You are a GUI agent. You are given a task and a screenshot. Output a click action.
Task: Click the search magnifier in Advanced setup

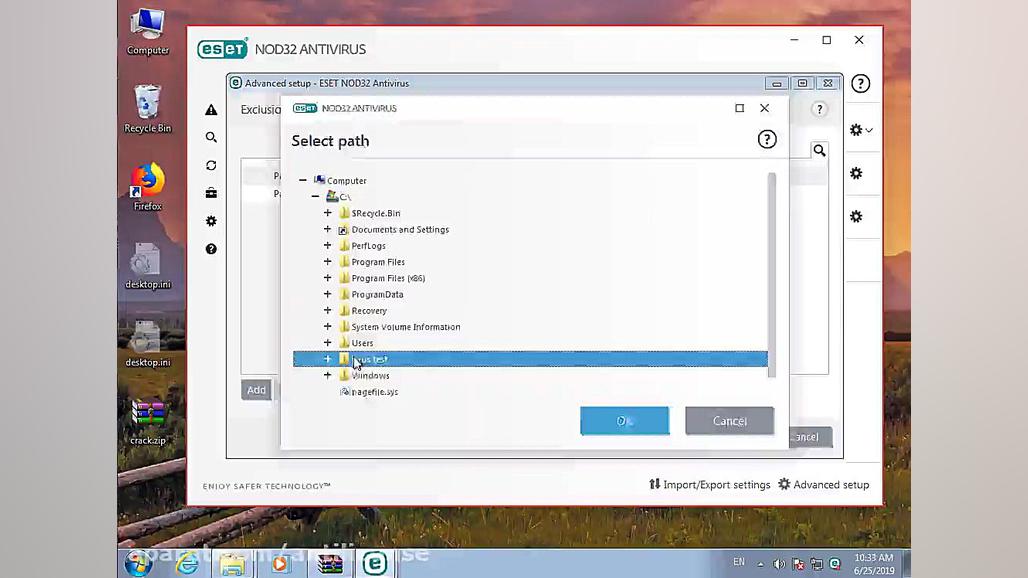click(x=819, y=150)
